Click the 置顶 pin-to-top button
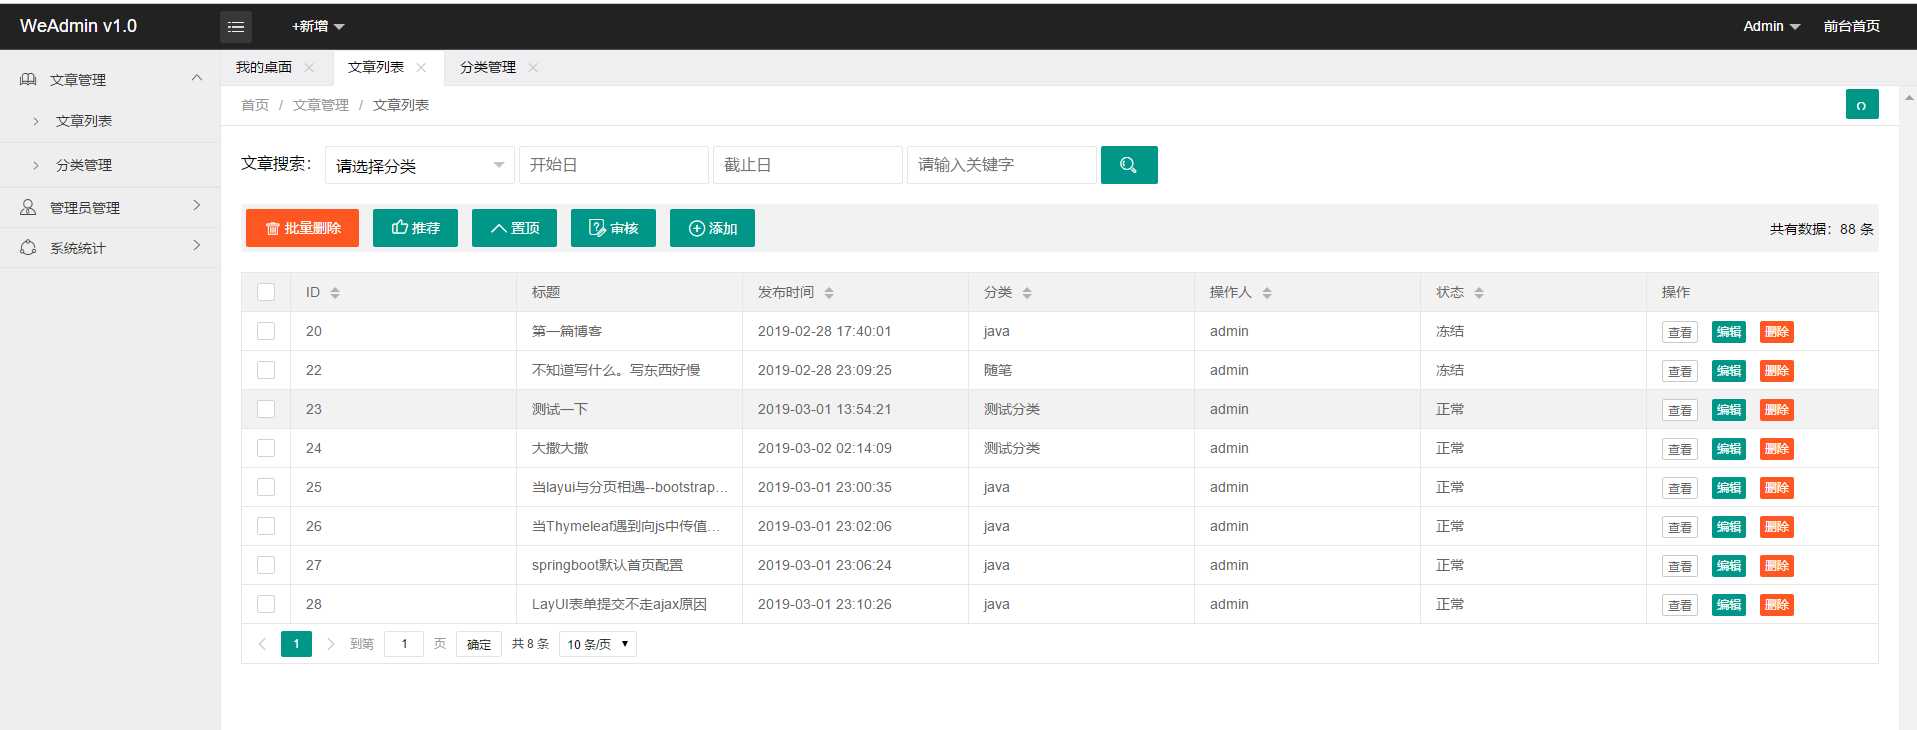 pos(514,228)
